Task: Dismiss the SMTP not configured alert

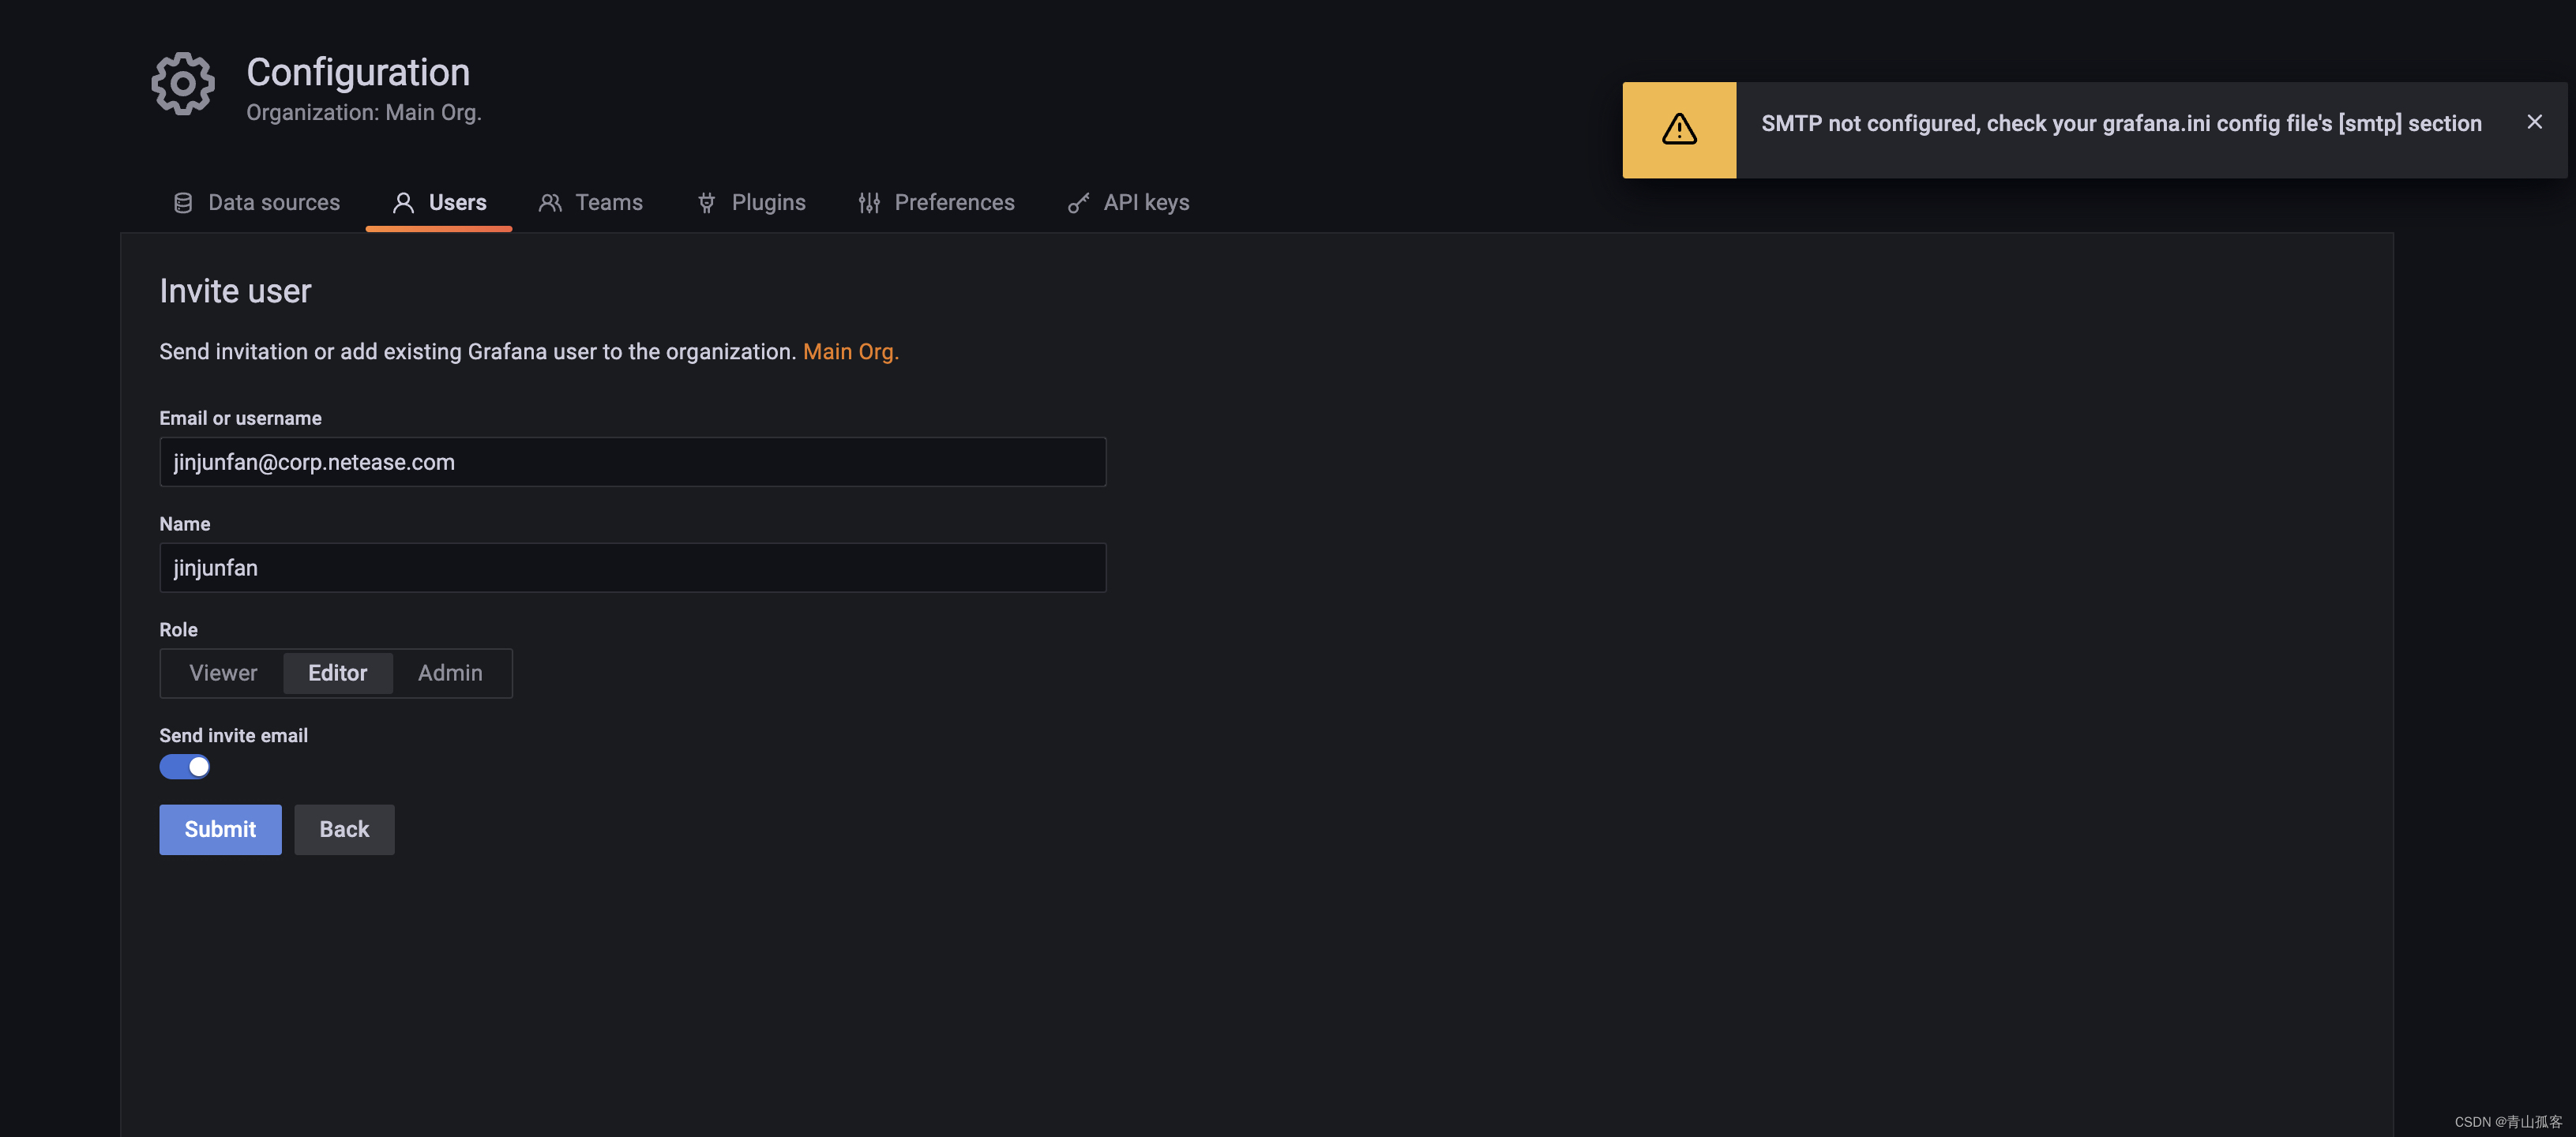Action: click(2534, 122)
